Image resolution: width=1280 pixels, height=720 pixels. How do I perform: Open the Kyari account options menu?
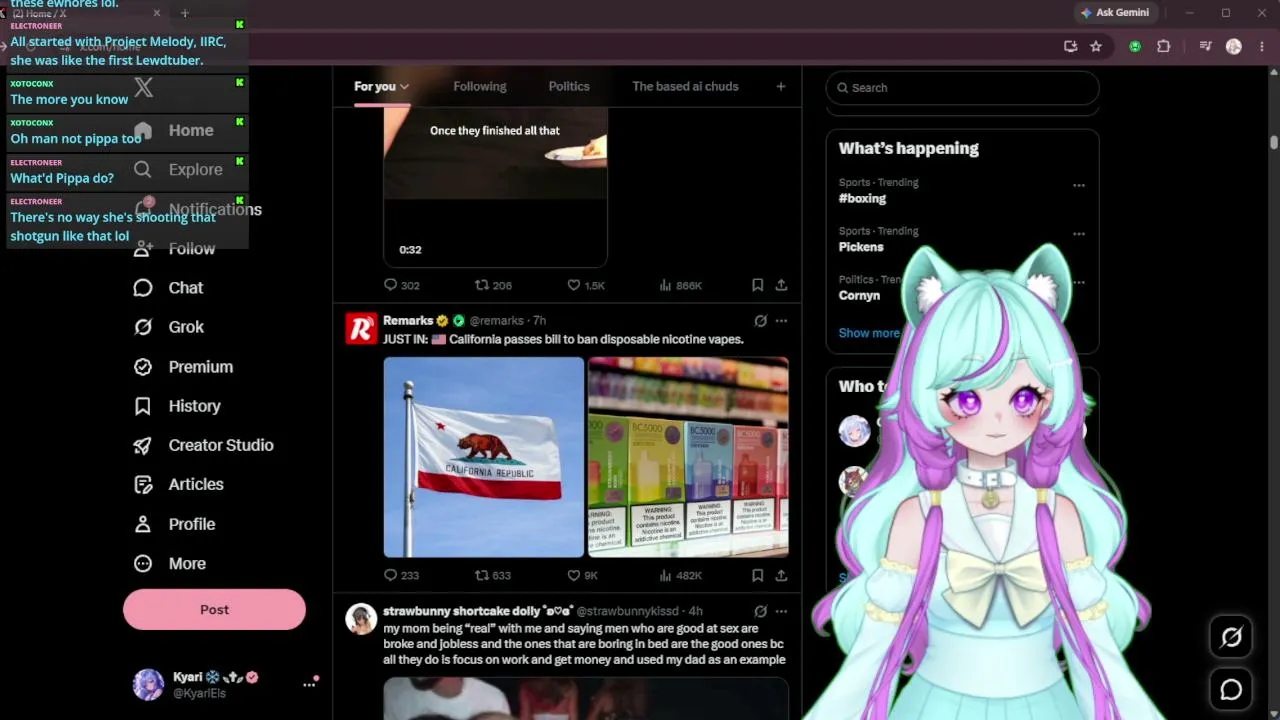click(309, 684)
